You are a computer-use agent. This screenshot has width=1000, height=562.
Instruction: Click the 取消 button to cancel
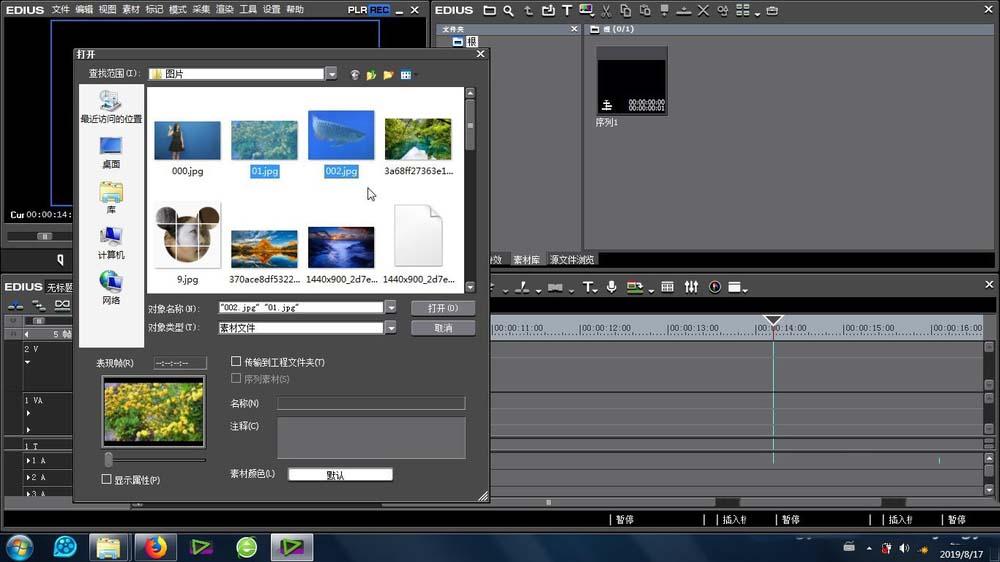442,328
